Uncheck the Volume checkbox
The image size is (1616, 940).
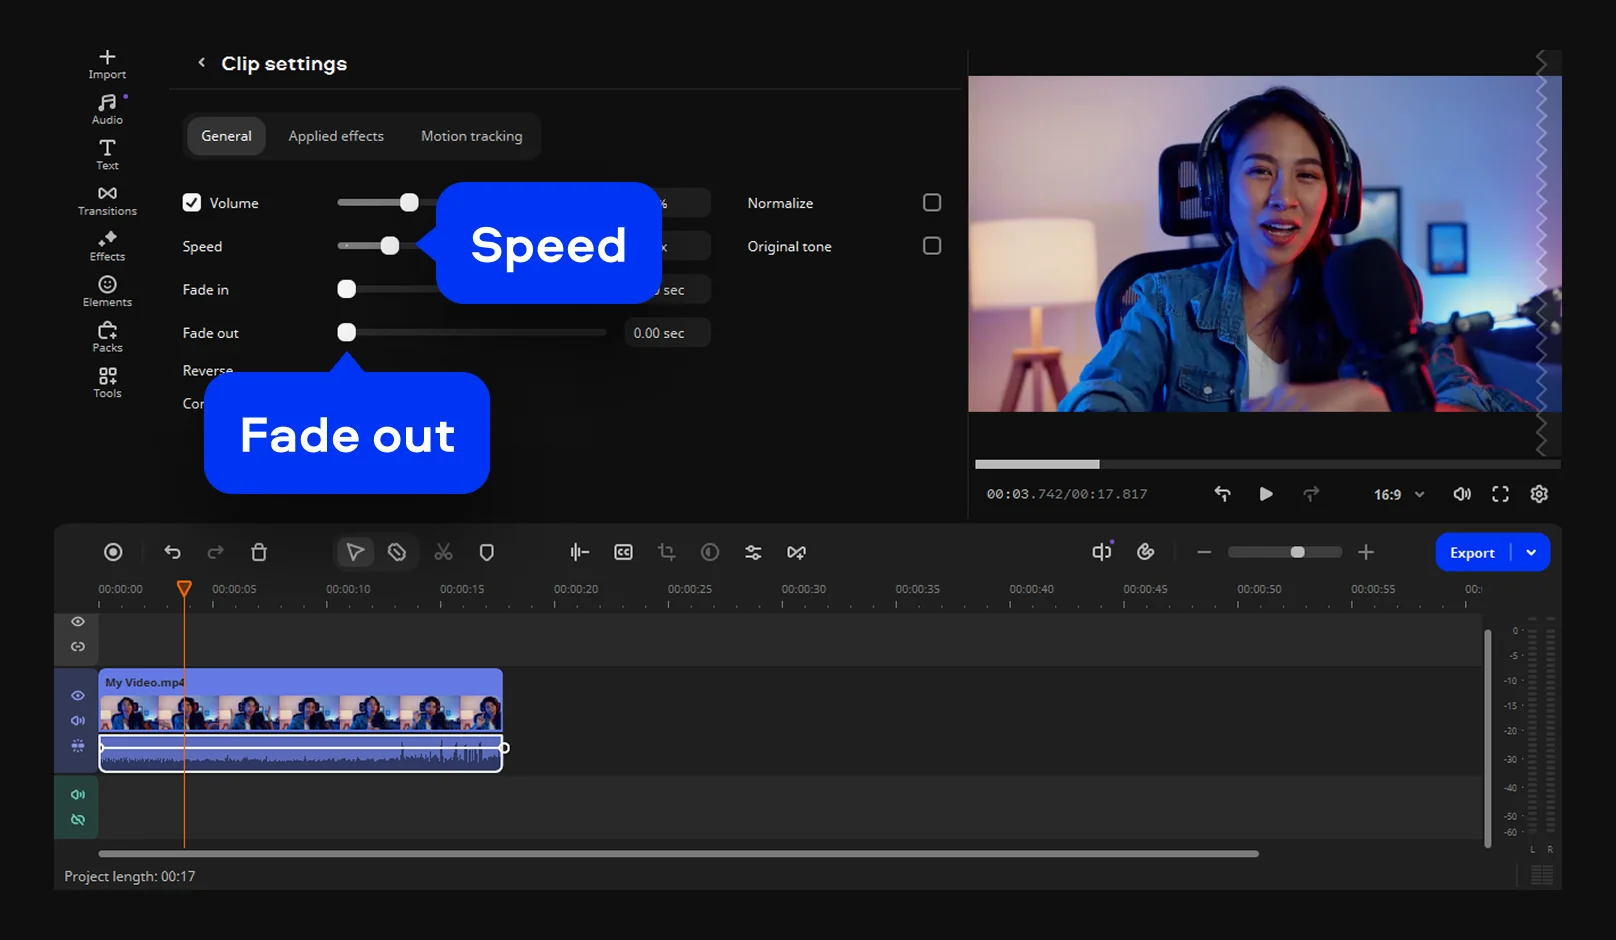(x=192, y=203)
